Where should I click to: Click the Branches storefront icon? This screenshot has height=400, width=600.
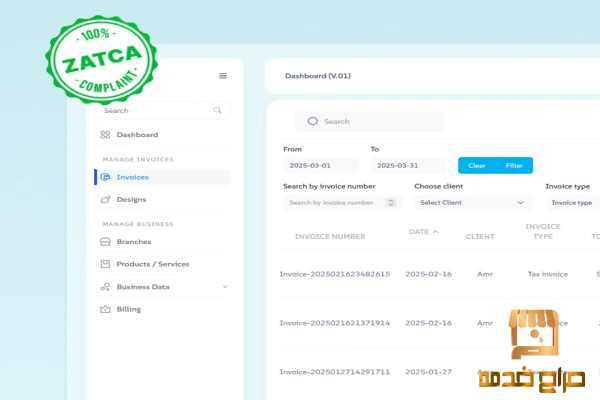pyautogui.click(x=106, y=242)
